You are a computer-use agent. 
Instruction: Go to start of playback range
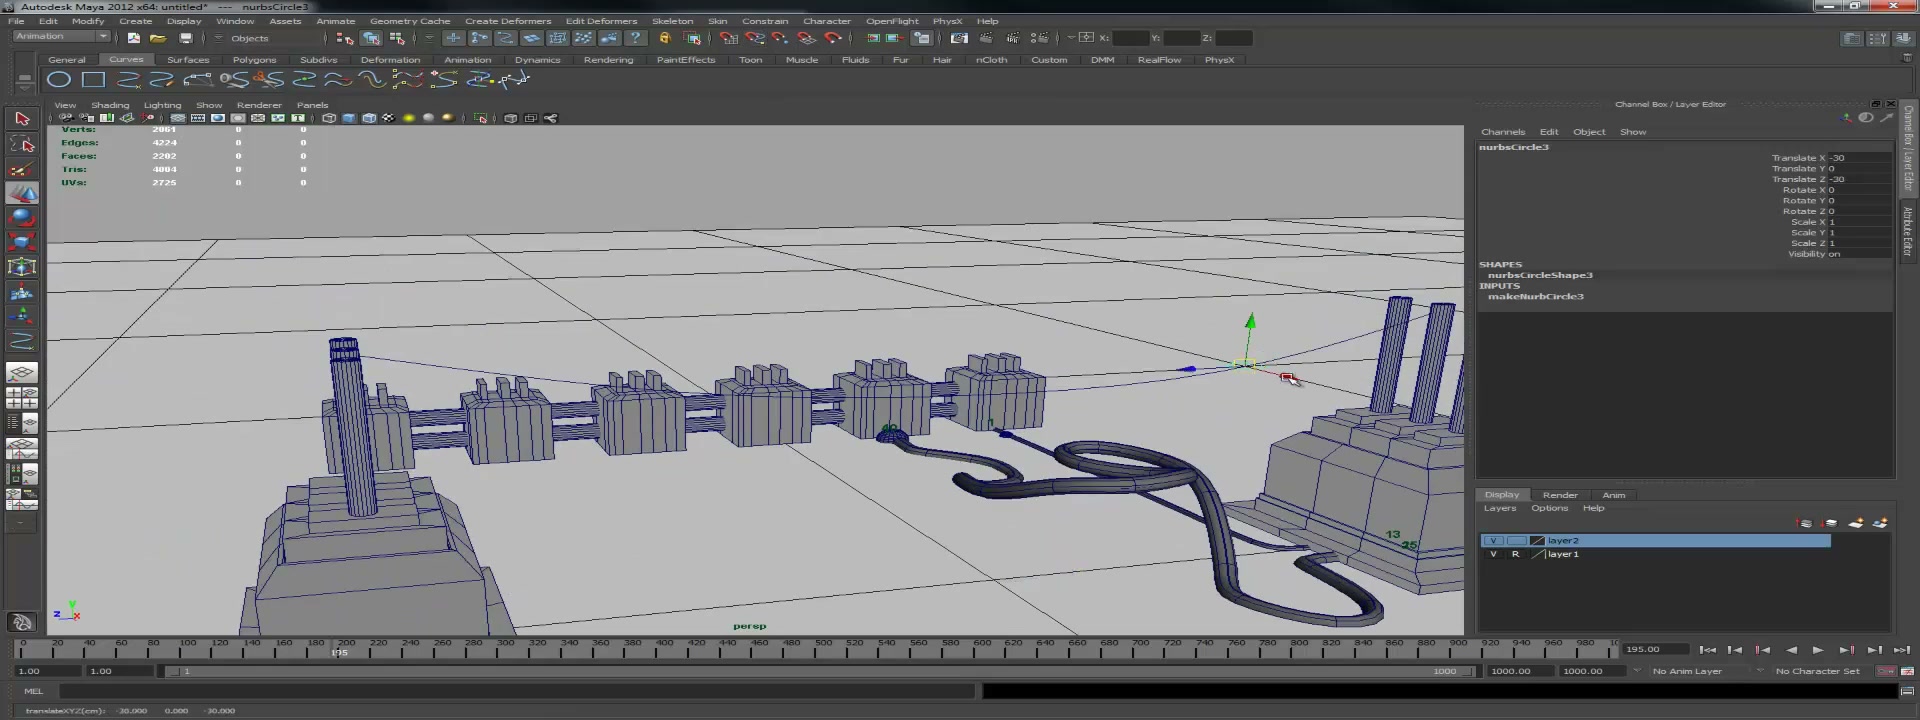(x=1707, y=650)
